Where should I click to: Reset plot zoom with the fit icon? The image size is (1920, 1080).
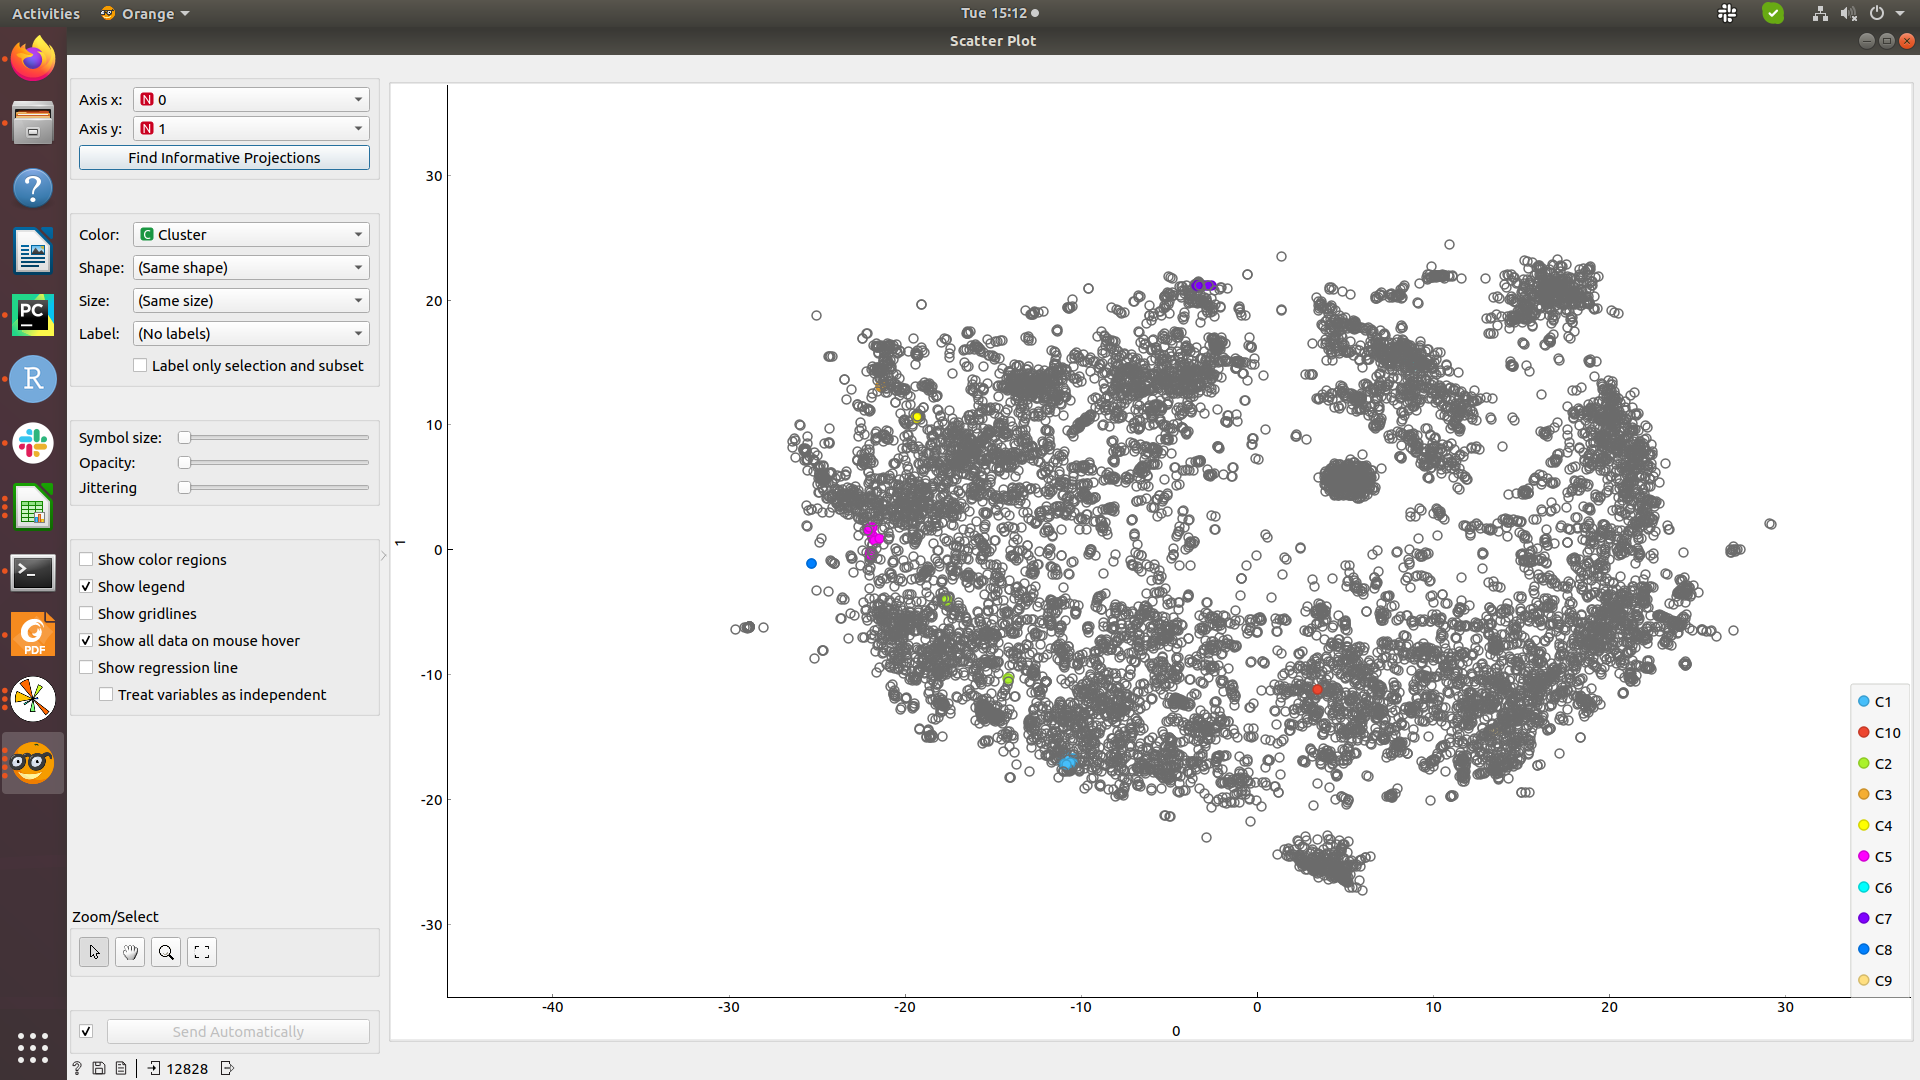click(x=201, y=951)
